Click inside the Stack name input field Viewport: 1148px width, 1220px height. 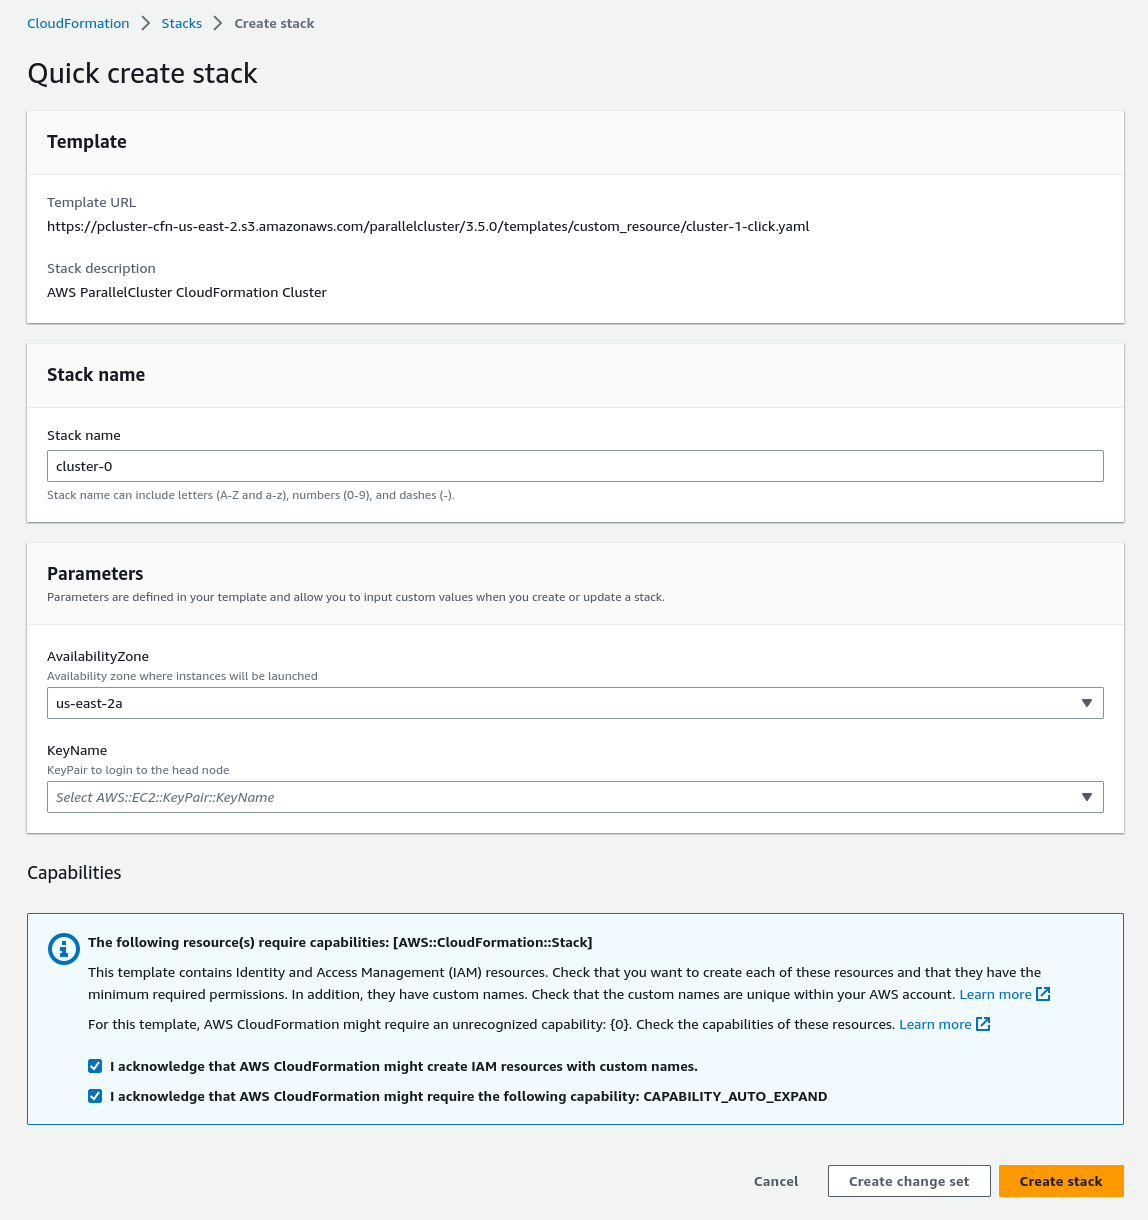(x=575, y=466)
